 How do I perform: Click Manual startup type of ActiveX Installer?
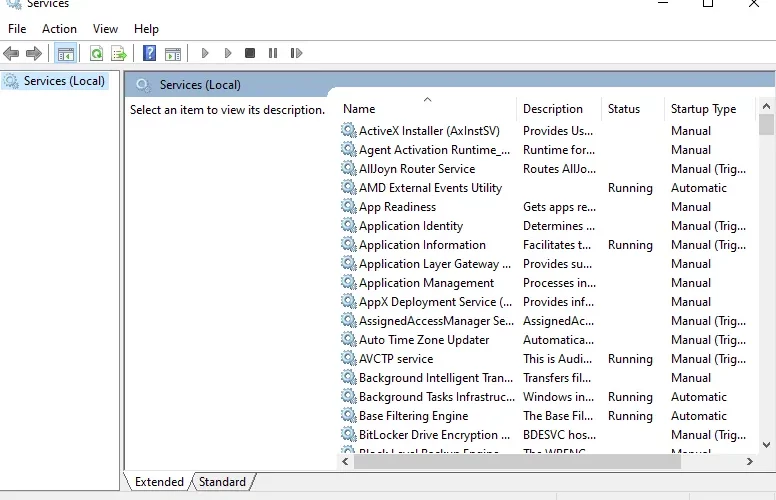pyautogui.click(x=691, y=131)
